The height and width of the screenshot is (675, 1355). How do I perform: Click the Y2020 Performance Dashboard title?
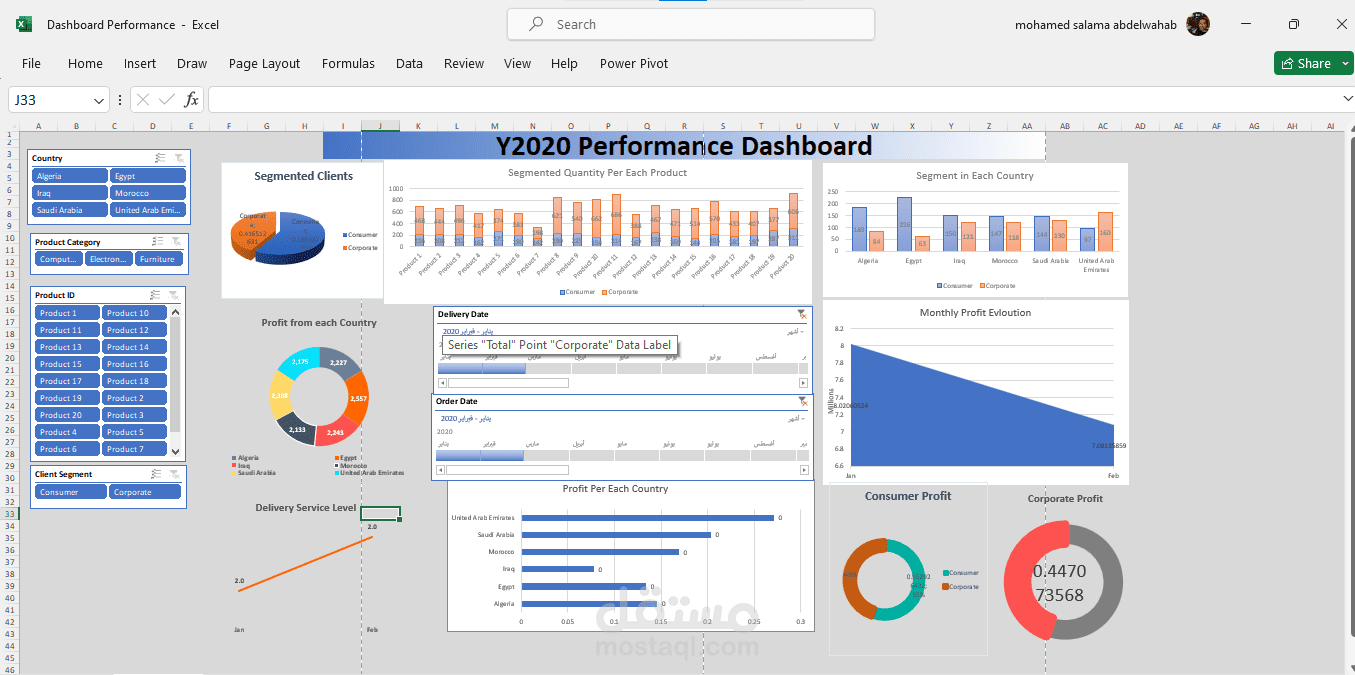tap(684, 146)
